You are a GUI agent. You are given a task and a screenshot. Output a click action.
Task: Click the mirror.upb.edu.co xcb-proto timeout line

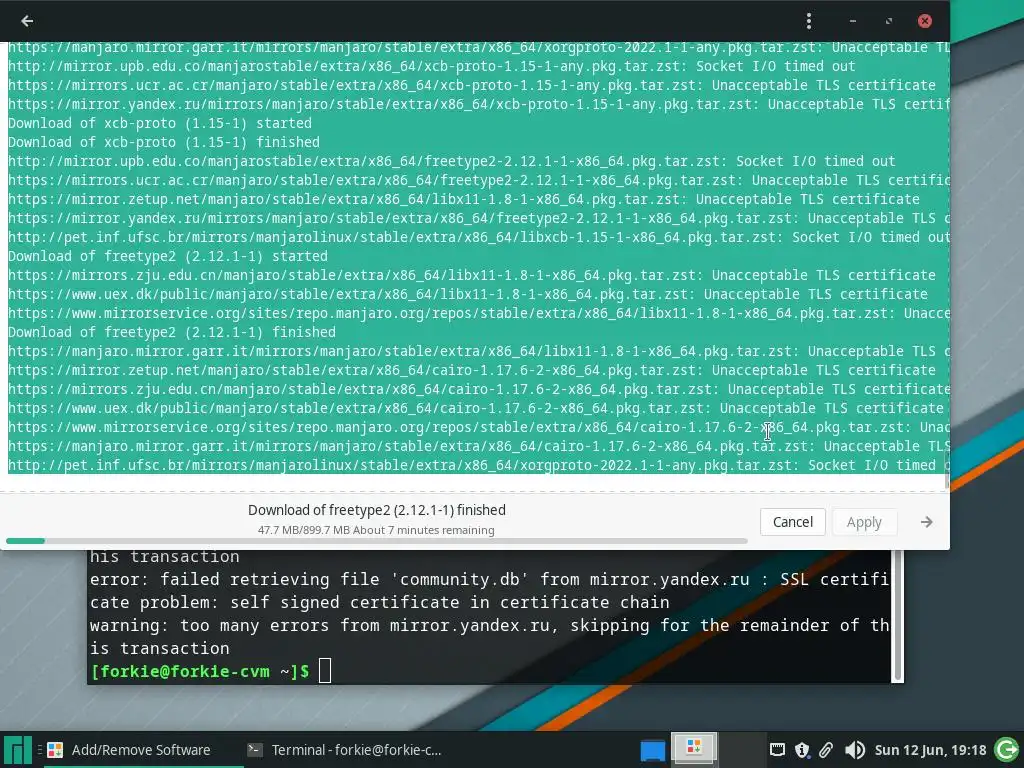pos(431,67)
